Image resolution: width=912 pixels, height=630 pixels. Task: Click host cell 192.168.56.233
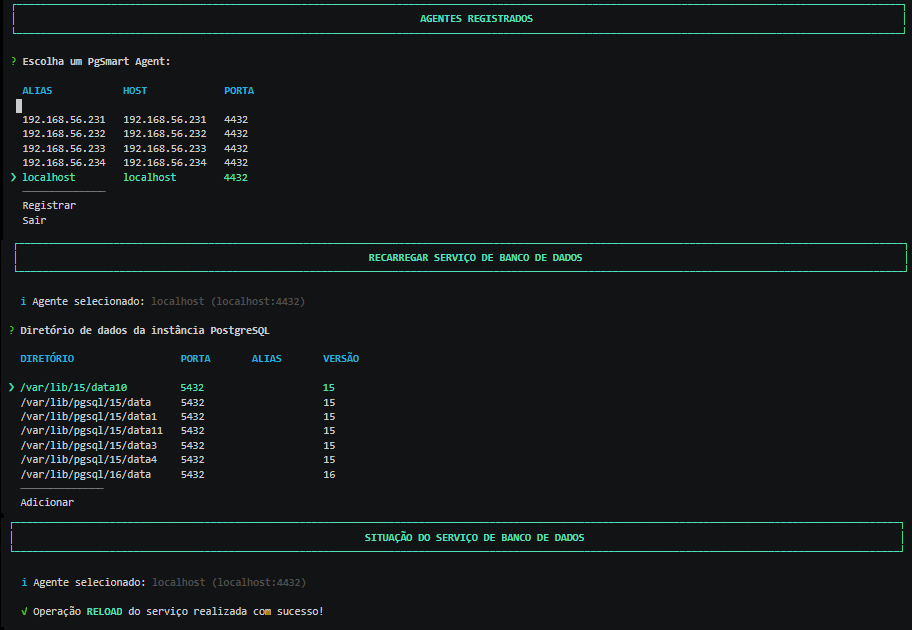coord(165,148)
